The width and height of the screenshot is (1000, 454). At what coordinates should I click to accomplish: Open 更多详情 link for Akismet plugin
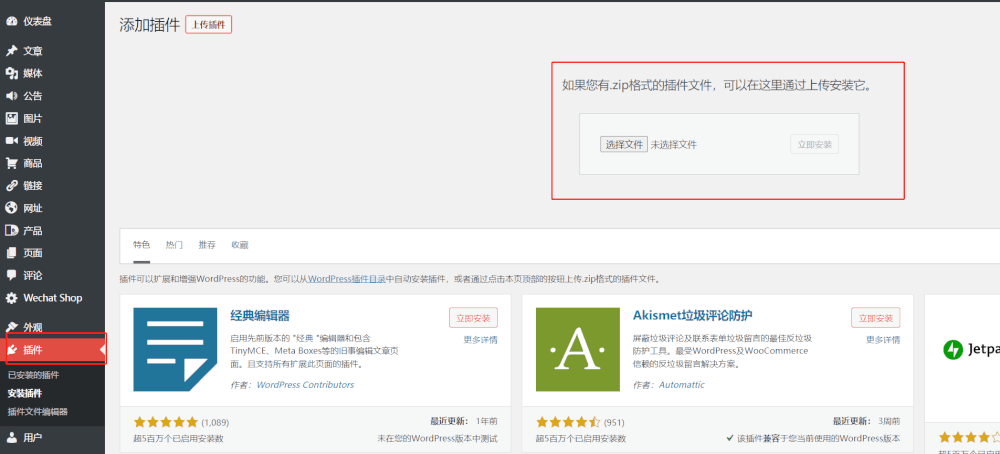coord(882,340)
